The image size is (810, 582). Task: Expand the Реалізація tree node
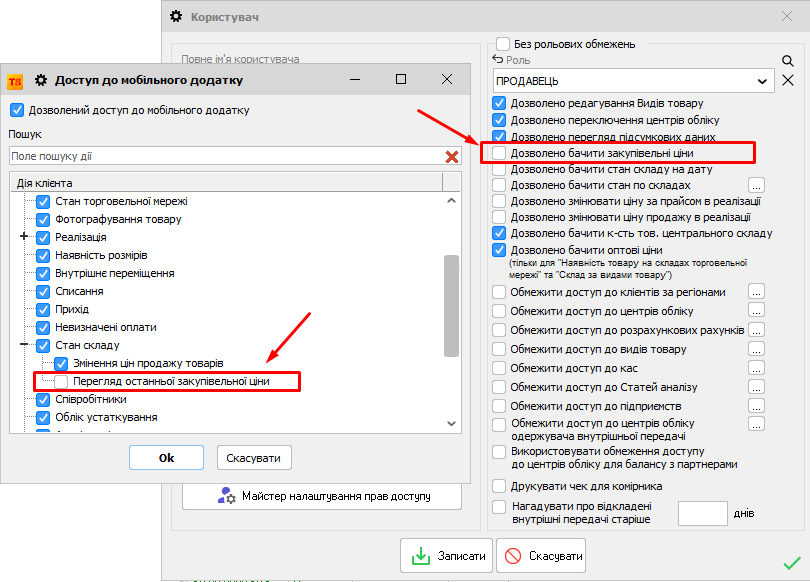(x=24, y=237)
